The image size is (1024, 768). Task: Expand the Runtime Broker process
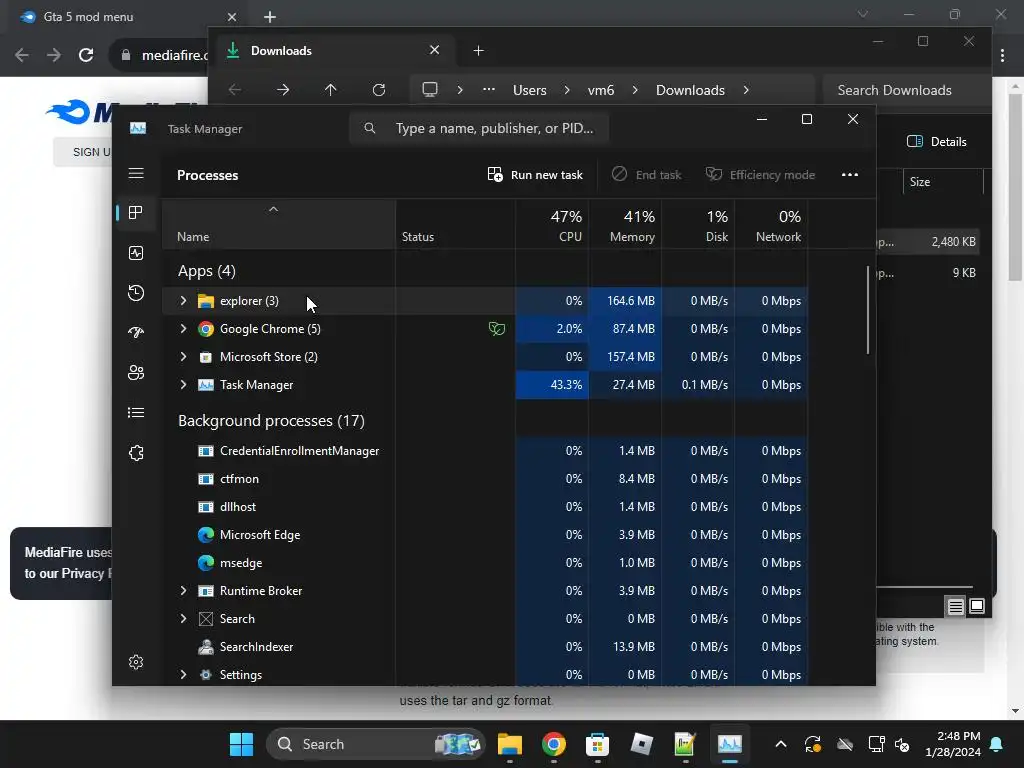tap(184, 590)
